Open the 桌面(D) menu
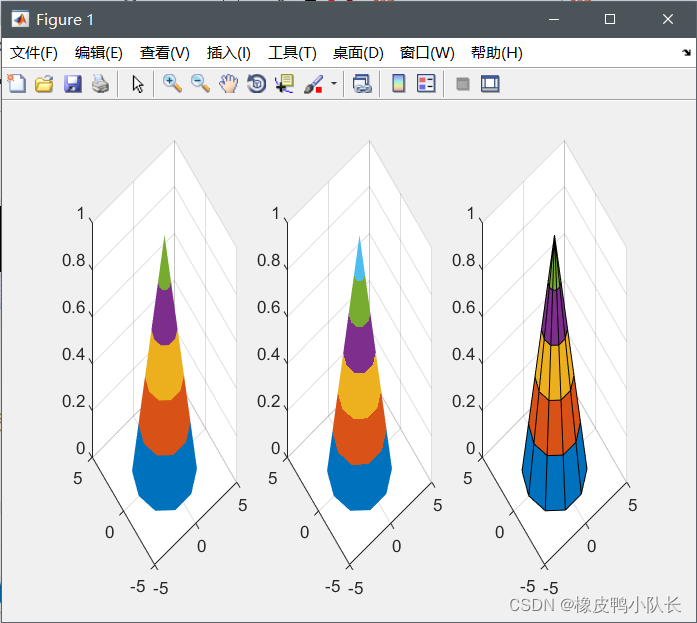 (358, 53)
